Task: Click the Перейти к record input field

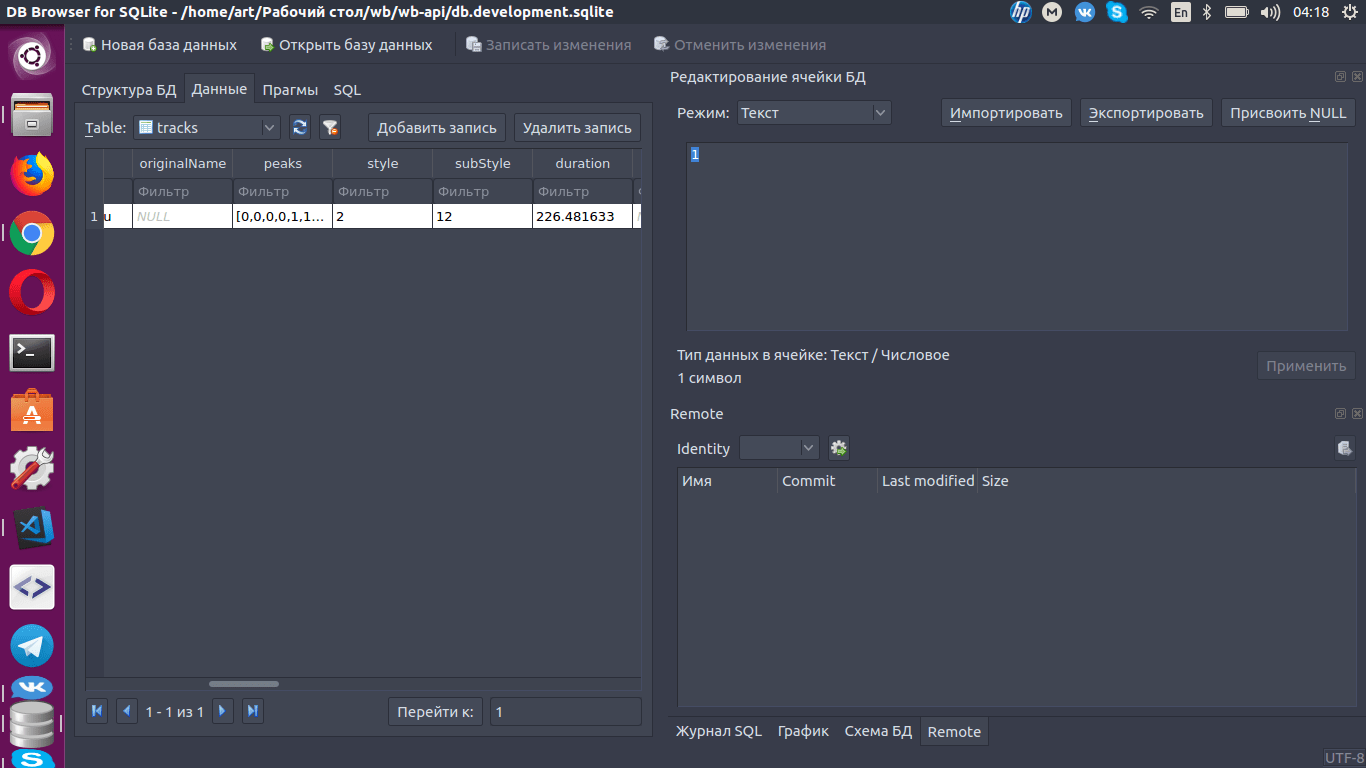Action: pyautogui.click(x=565, y=711)
